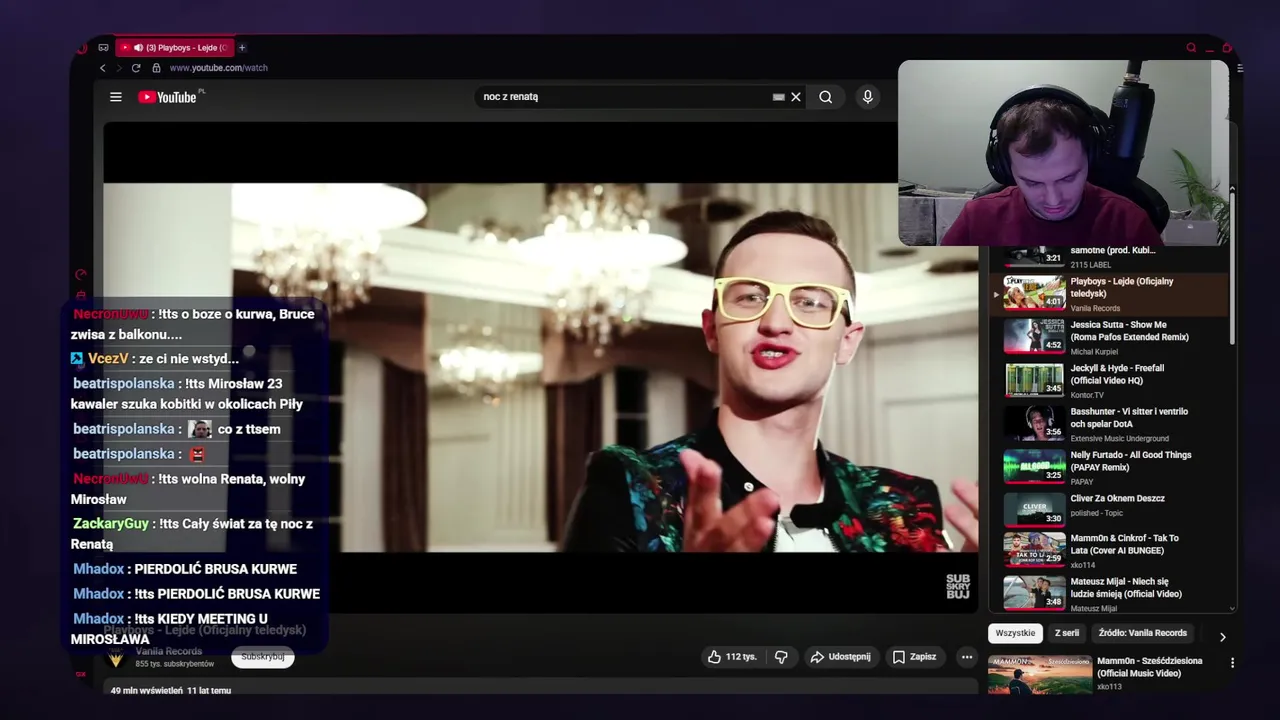Play Jeckyll & Hyde - Freefall thumbnail
Viewport: 1280px width, 720px height.
1034,380
